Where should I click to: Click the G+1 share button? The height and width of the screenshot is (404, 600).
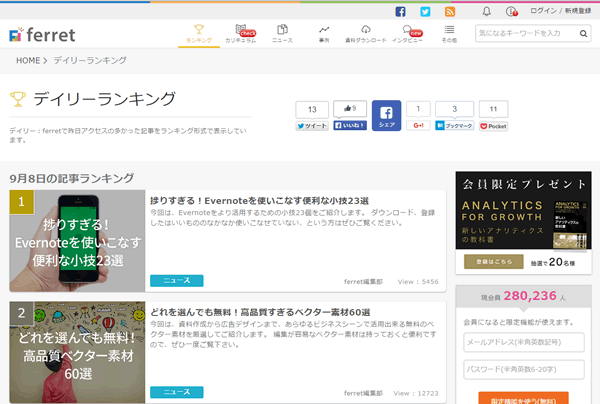click(418, 125)
